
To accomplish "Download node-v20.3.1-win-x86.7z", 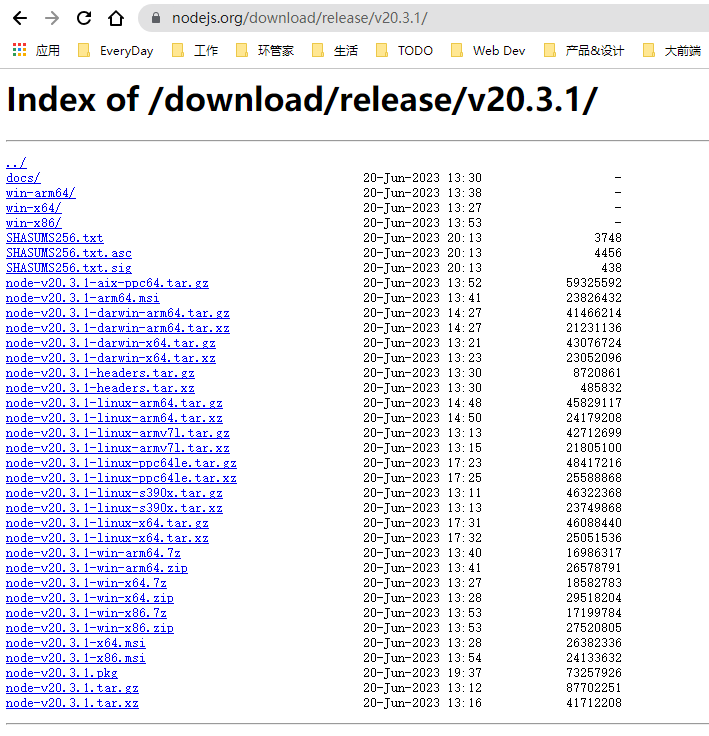I will (x=86, y=613).
